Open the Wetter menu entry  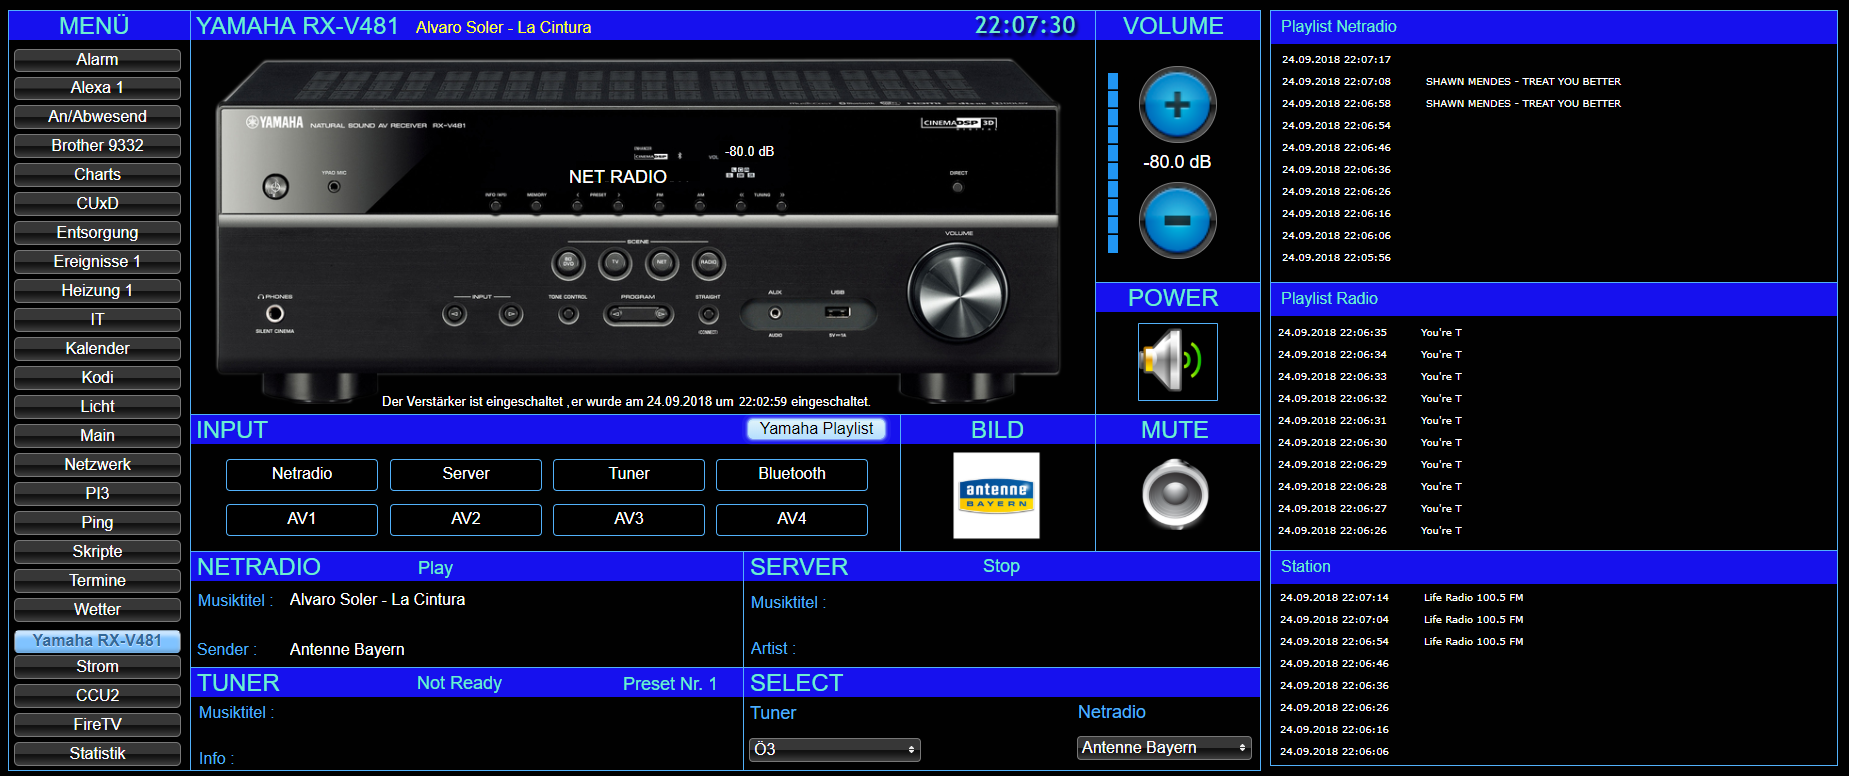coord(97,610)
